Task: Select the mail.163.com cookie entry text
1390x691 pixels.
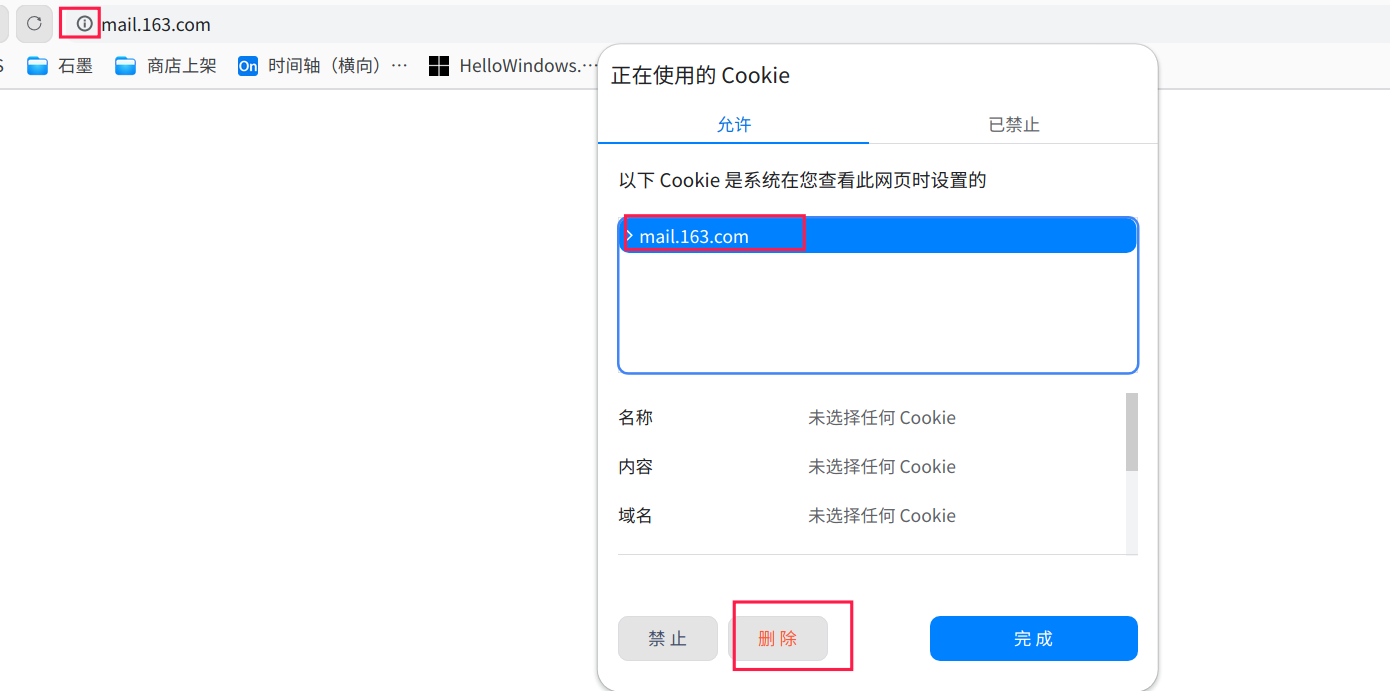Action: pyautogui.click(x=694, y=237)
